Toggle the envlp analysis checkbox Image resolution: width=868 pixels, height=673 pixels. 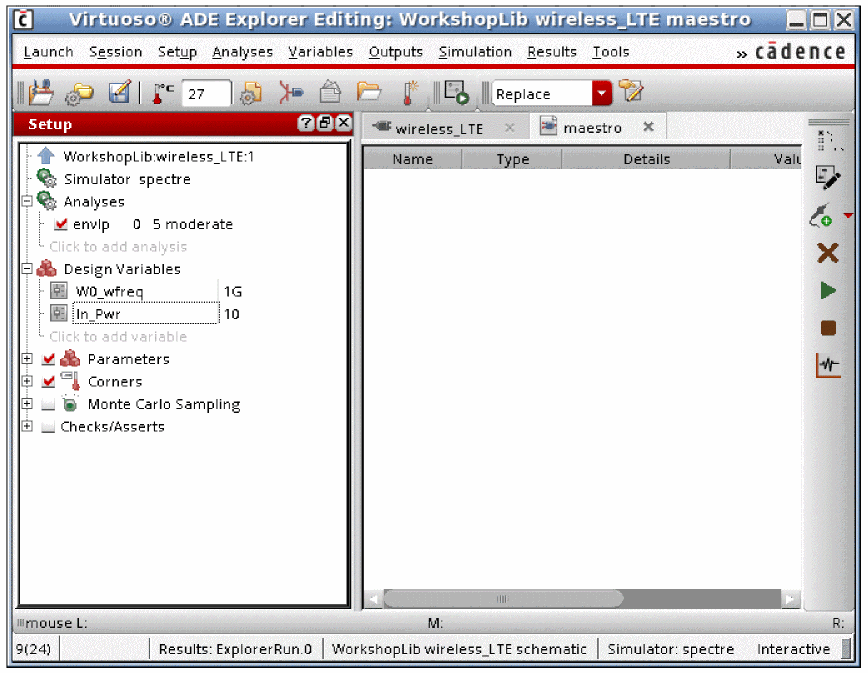(61, 224)
